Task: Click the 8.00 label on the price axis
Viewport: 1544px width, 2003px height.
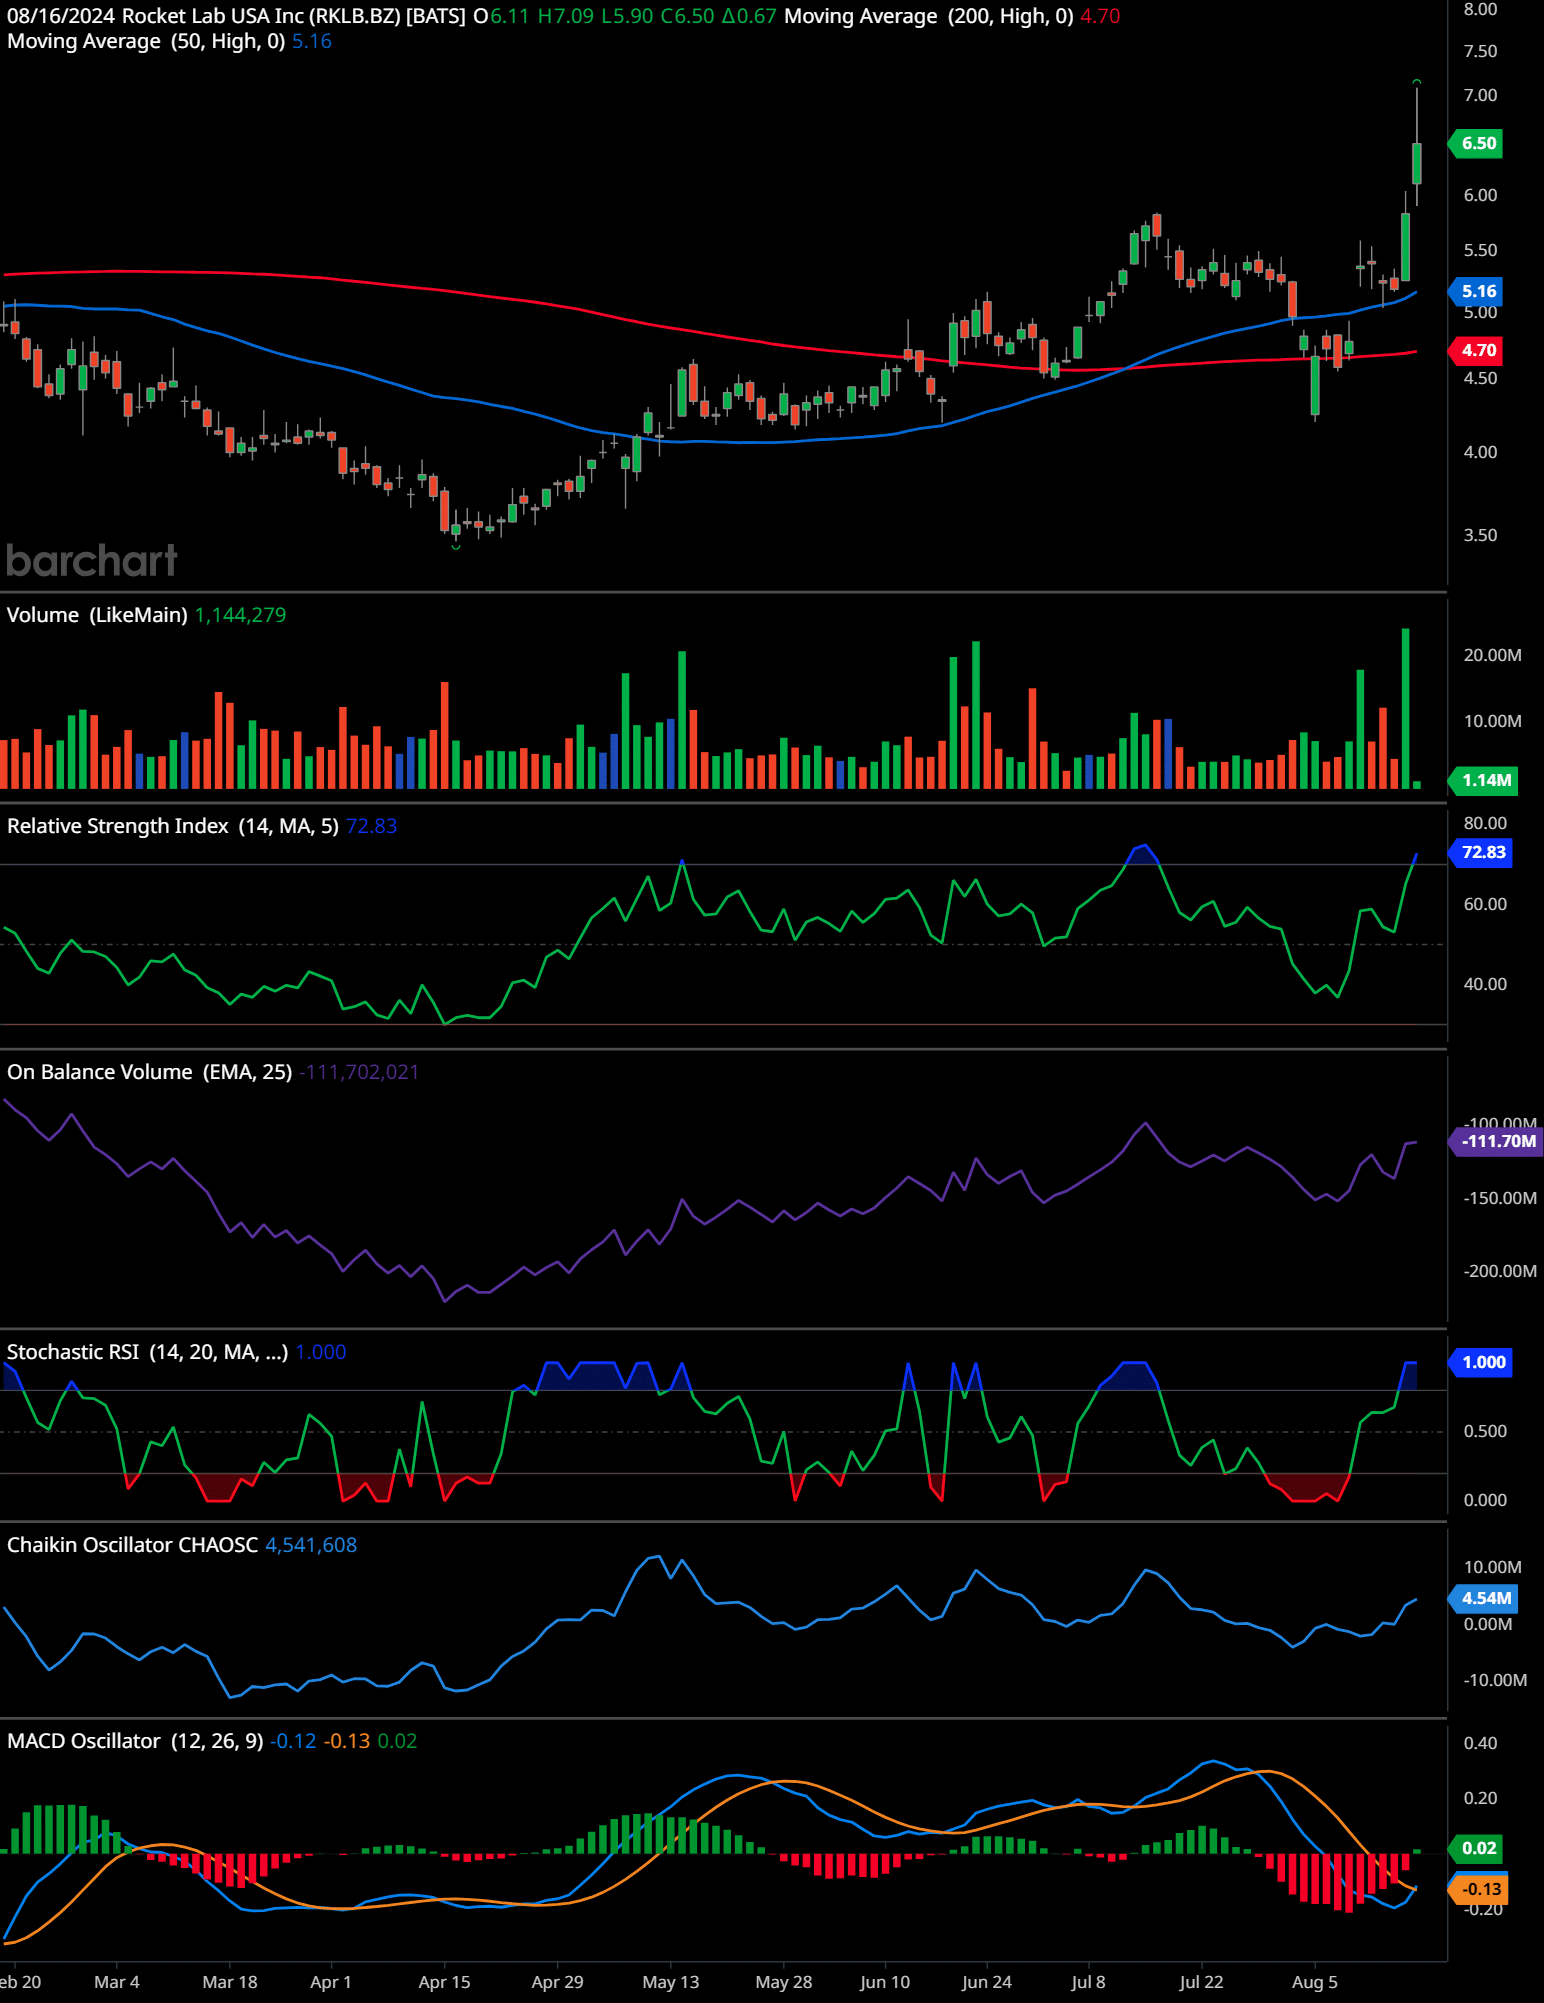Action: [1481, 10]
